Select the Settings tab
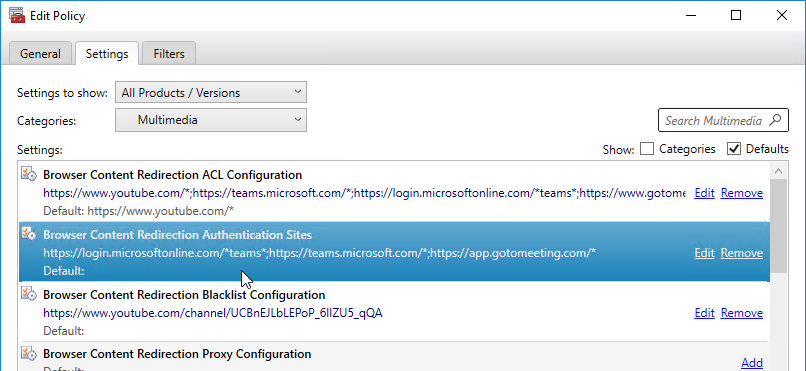This screenshot has height=371, width=806. pos(107,53)
